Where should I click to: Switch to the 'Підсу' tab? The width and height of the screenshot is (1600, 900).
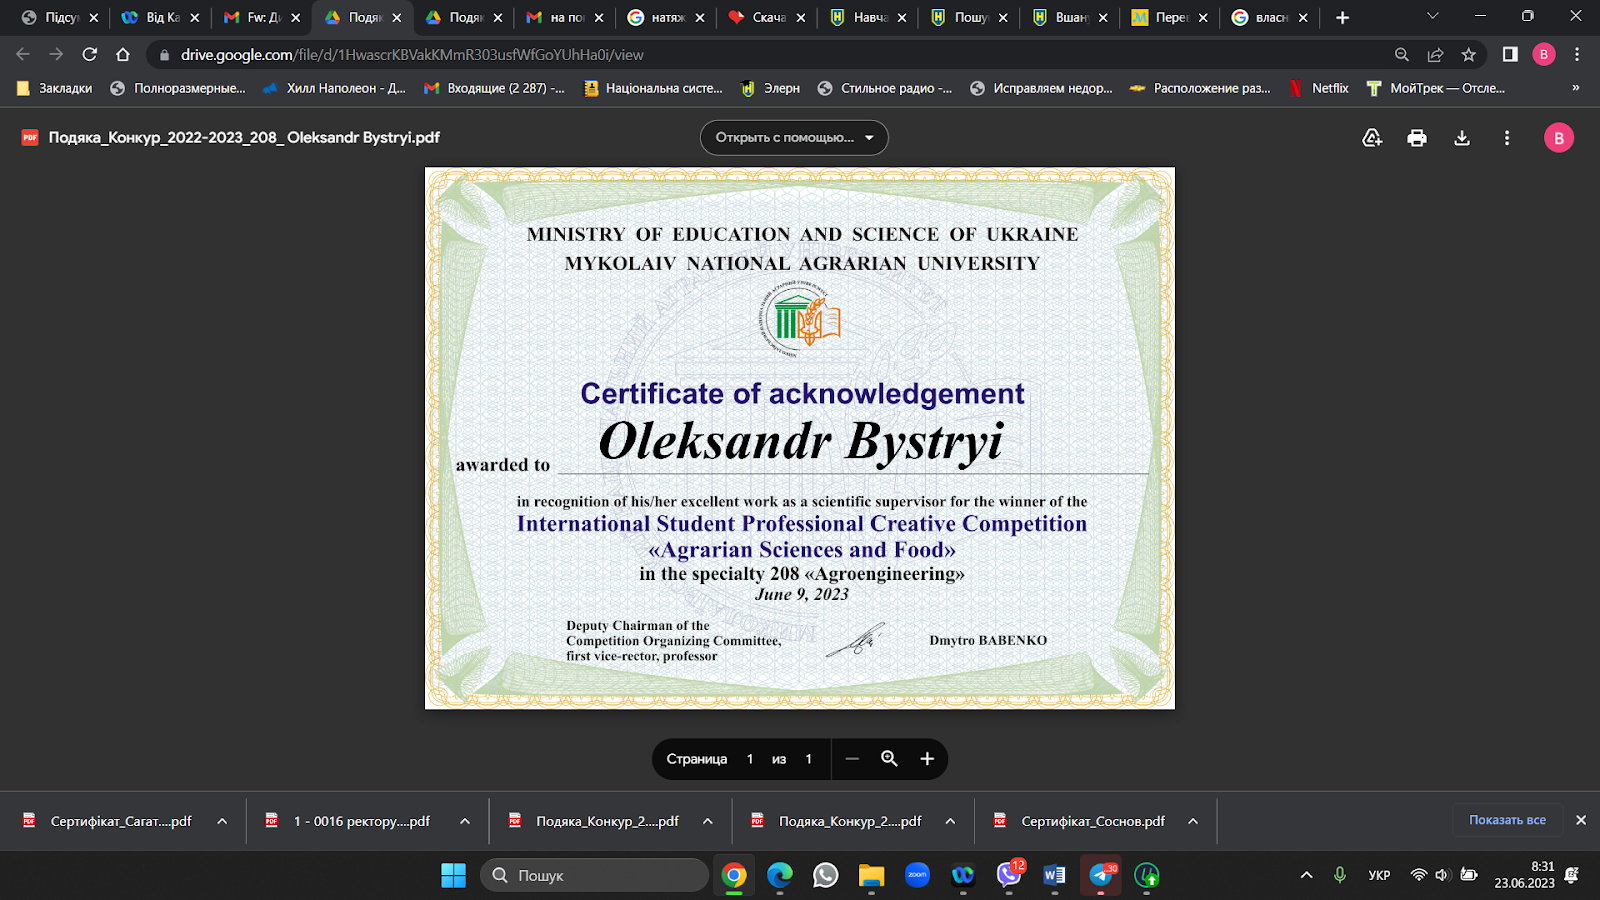pos(59,17)
